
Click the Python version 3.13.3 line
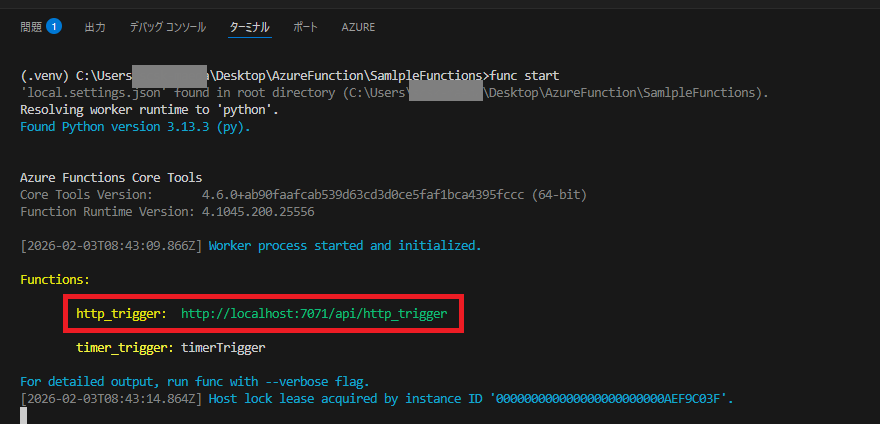tap(135, 127)
